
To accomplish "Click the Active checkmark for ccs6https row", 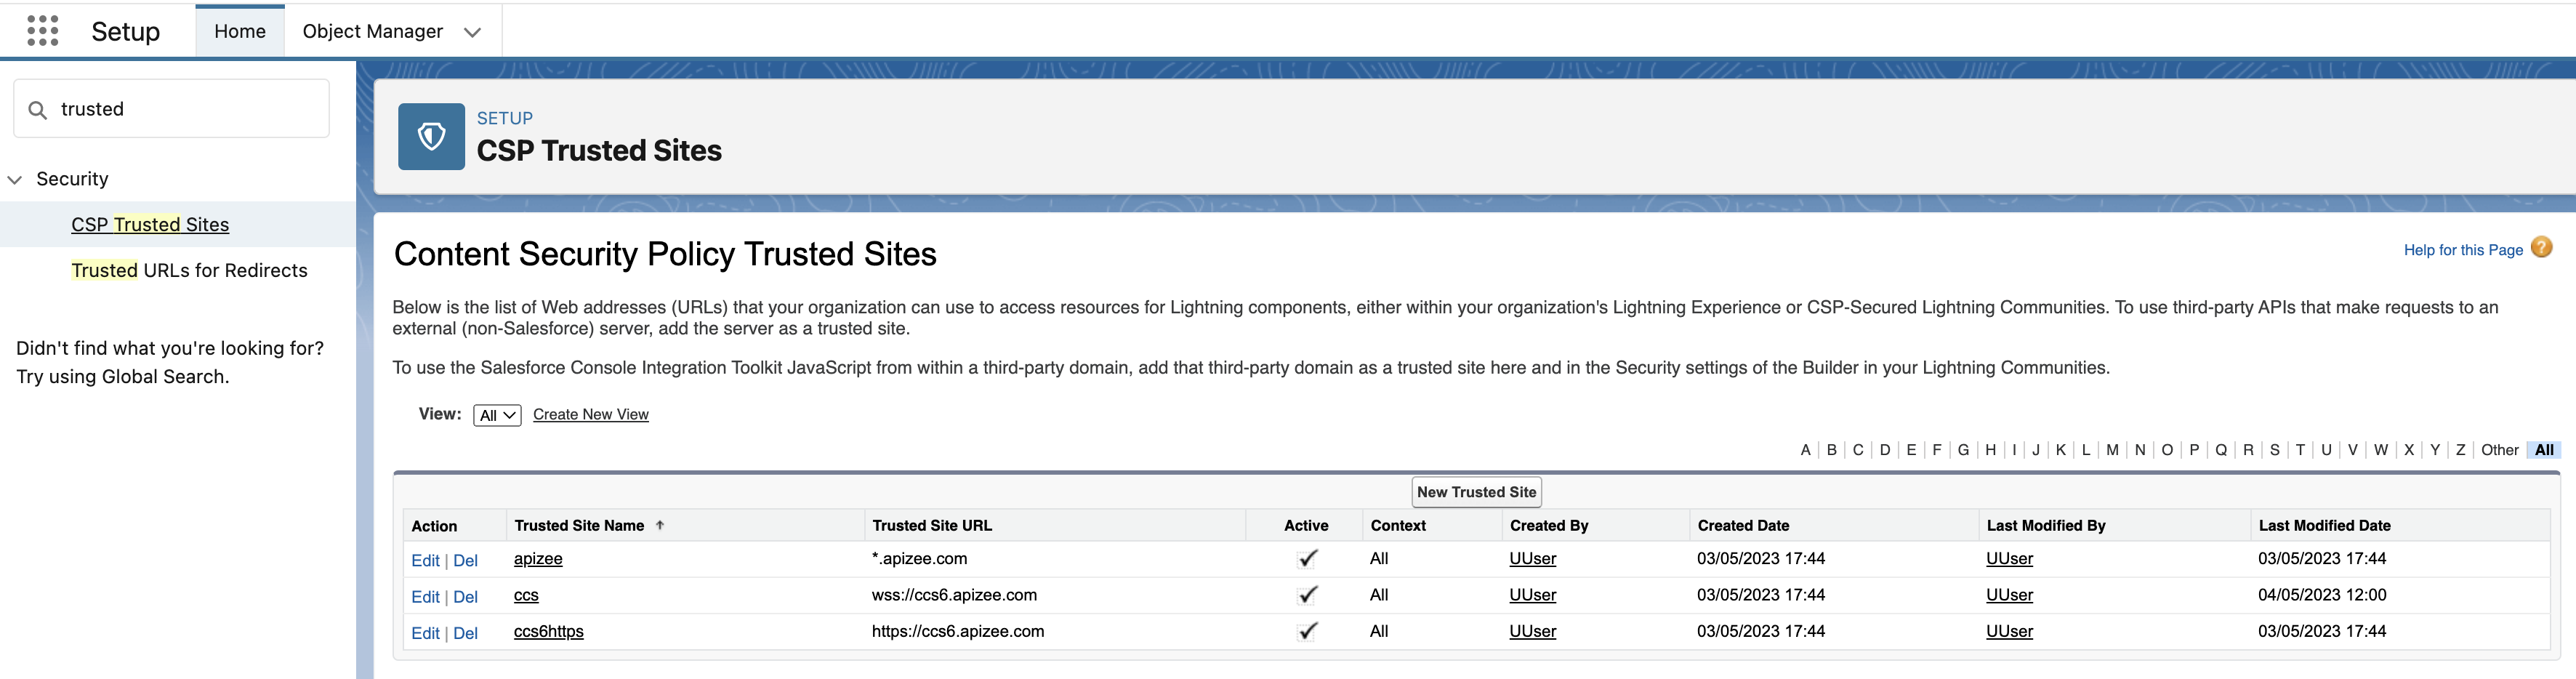I will pos(1307,631).
